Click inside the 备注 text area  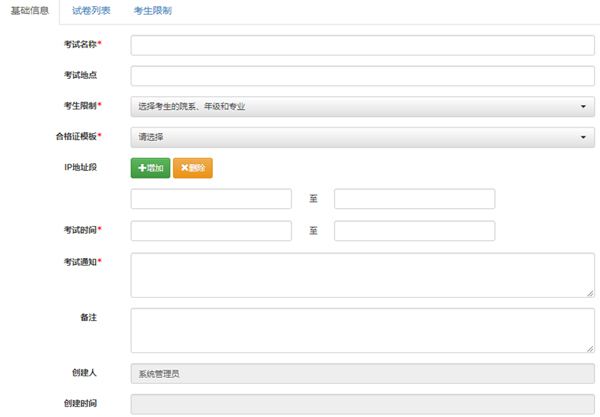pyautogui.click(x=362, y=329)
